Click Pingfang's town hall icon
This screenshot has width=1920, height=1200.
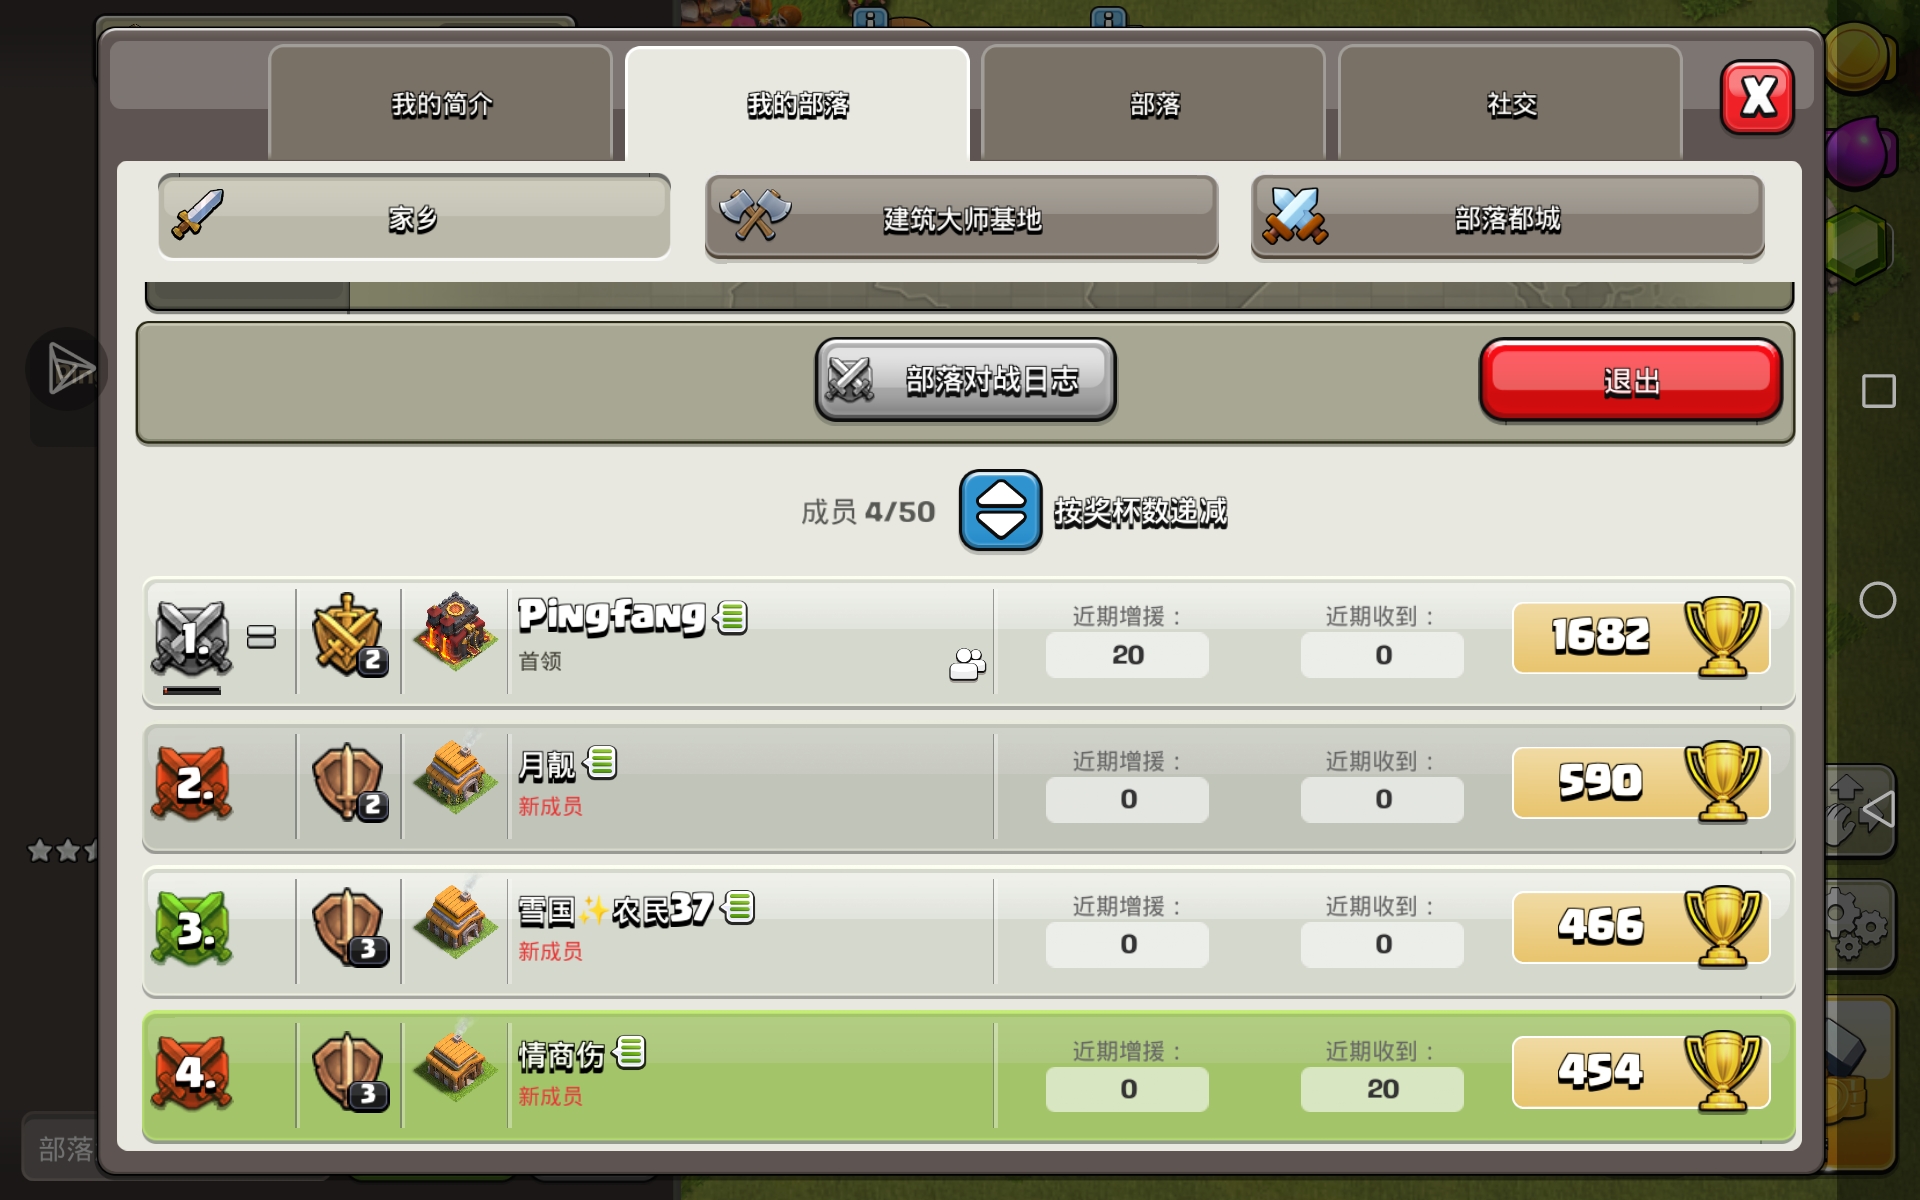(x=455, y=631)
